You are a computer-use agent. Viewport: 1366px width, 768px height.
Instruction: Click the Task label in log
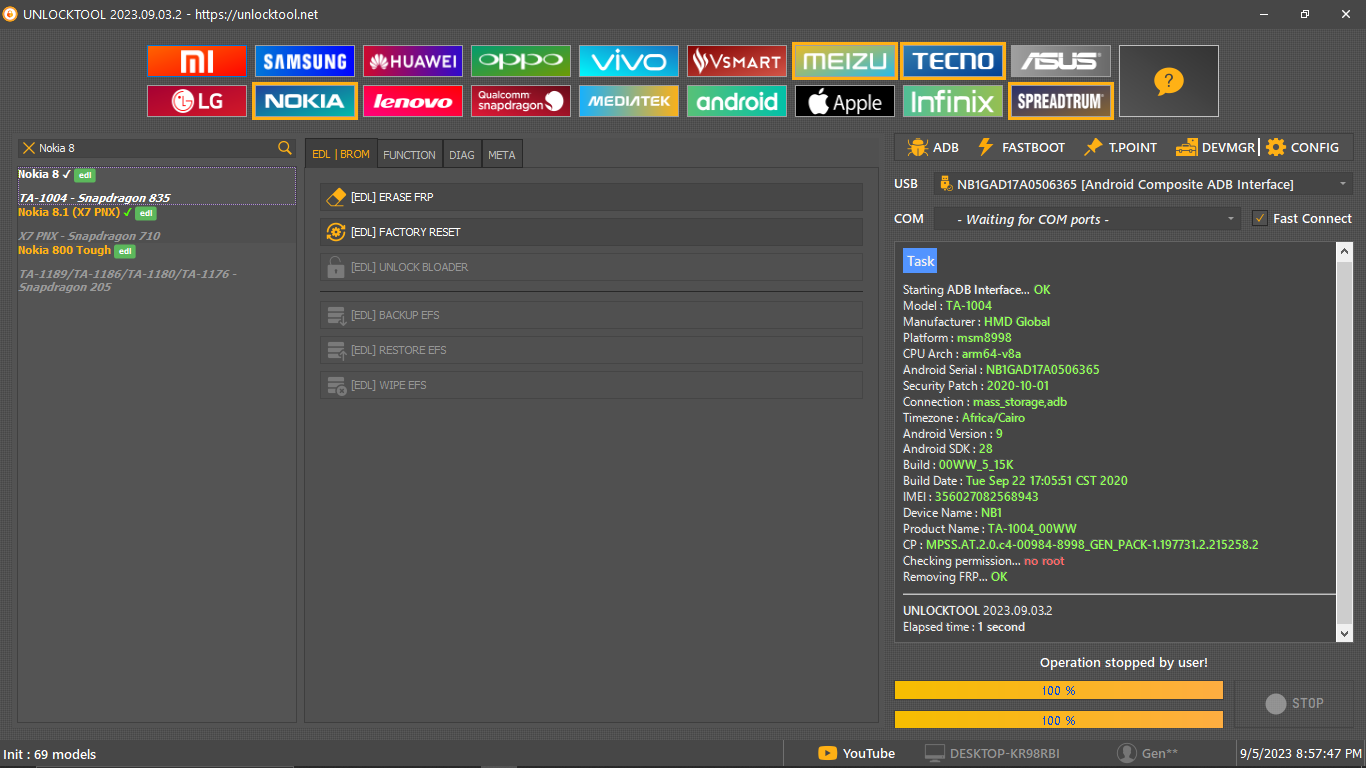pyautogui.click(x=920, y=261)
